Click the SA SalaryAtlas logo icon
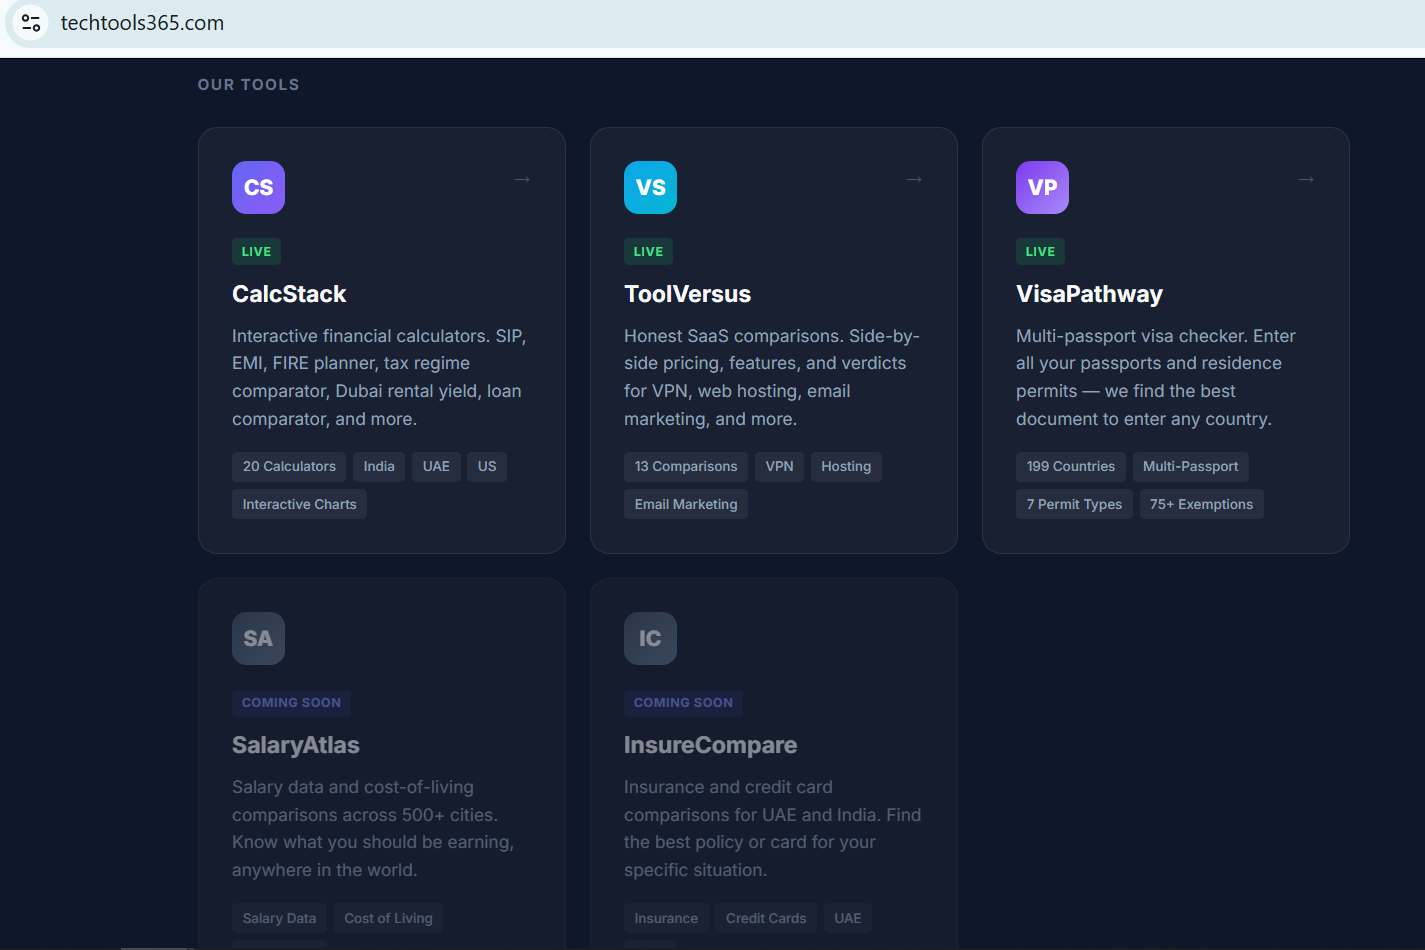1425x950 pixels. [258, 638]
